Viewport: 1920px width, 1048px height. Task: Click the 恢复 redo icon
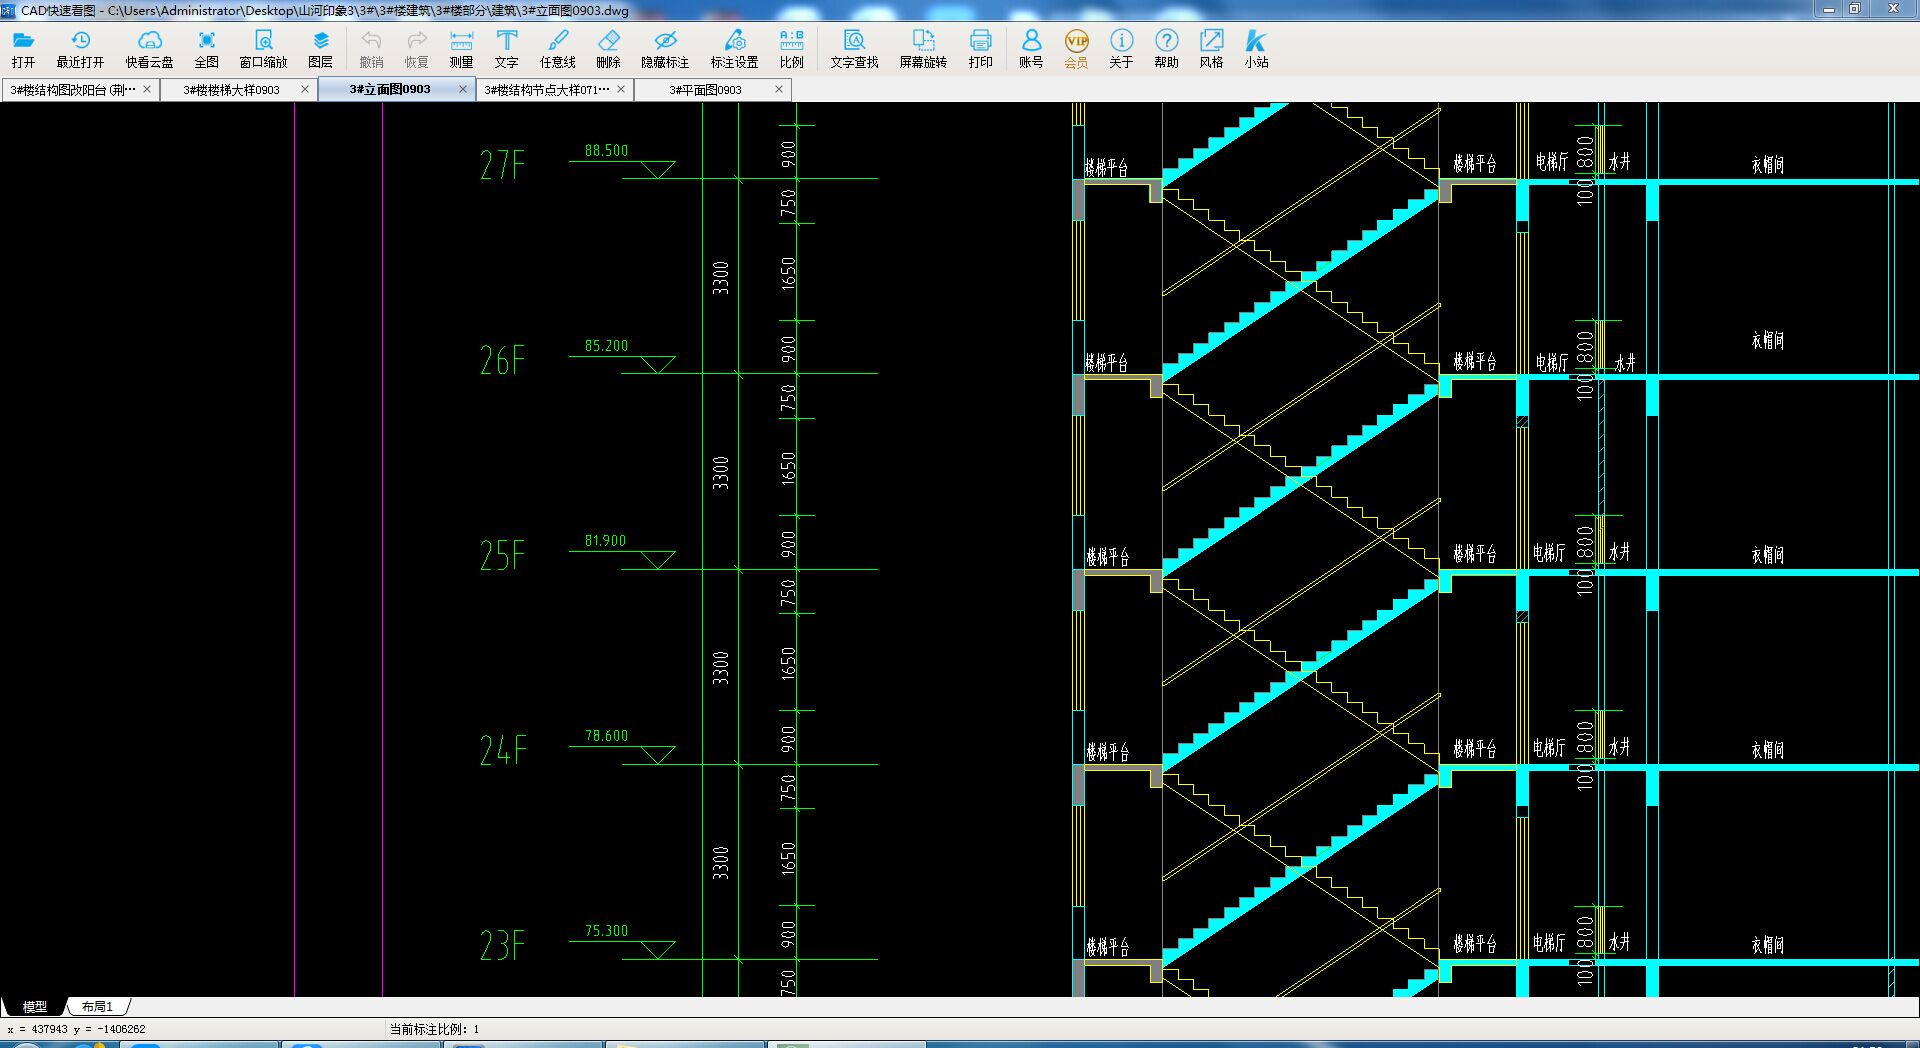(x=416, y=49)
